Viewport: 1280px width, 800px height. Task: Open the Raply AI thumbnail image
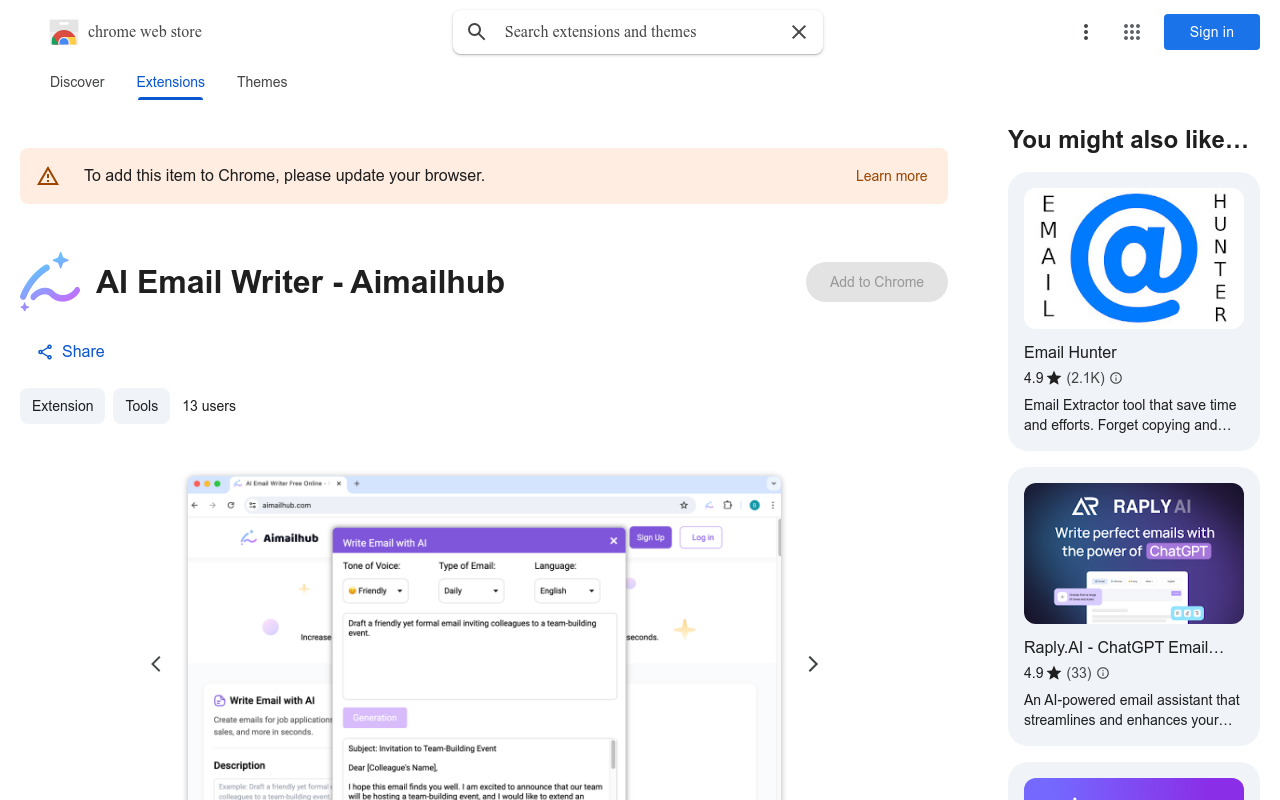(x=1134, y=553)
